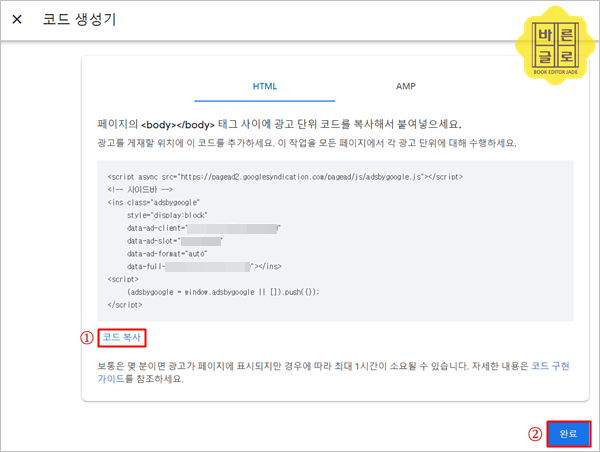The image size is (600, 452).
Task: Click the body tag instruction heading
Action: (279, 124)
